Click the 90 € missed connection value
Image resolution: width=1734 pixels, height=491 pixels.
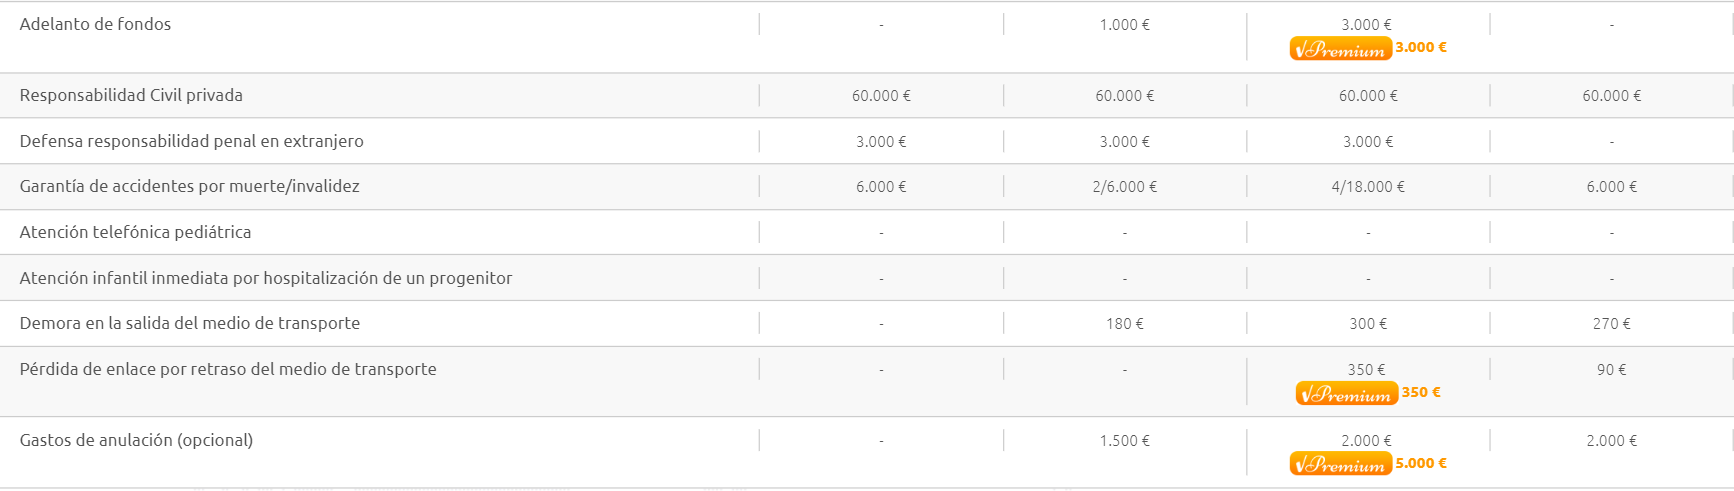(x=1612, y=370)
